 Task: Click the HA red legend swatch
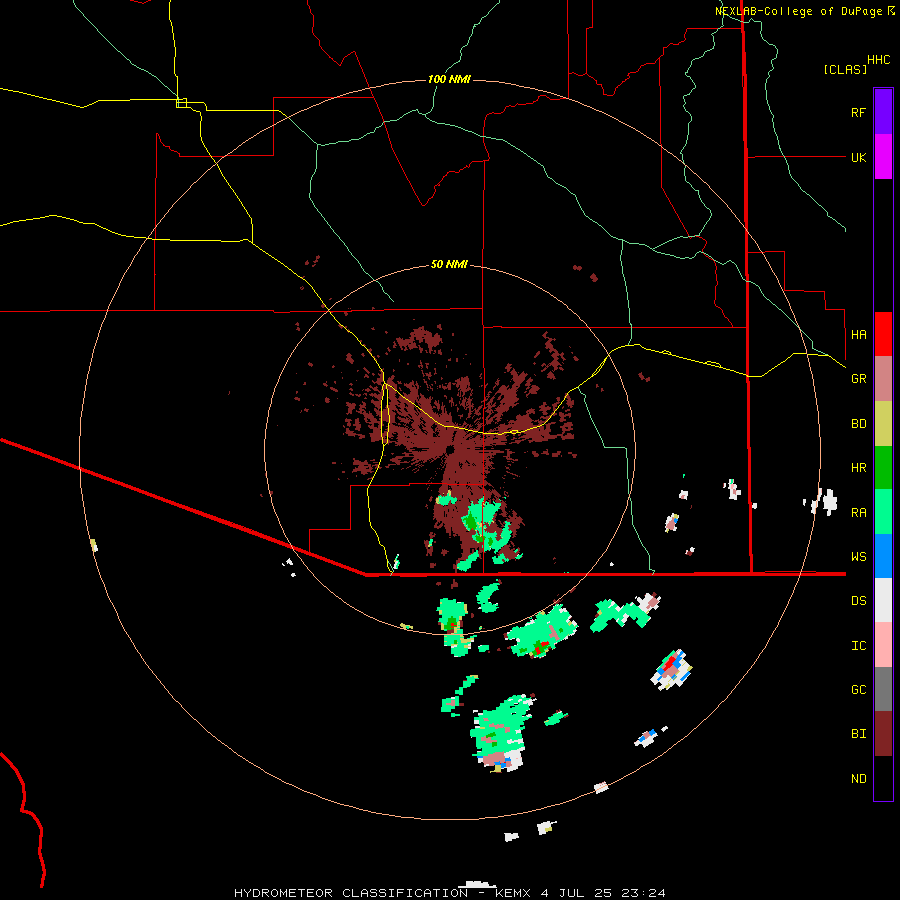click(x=883, y=334)
